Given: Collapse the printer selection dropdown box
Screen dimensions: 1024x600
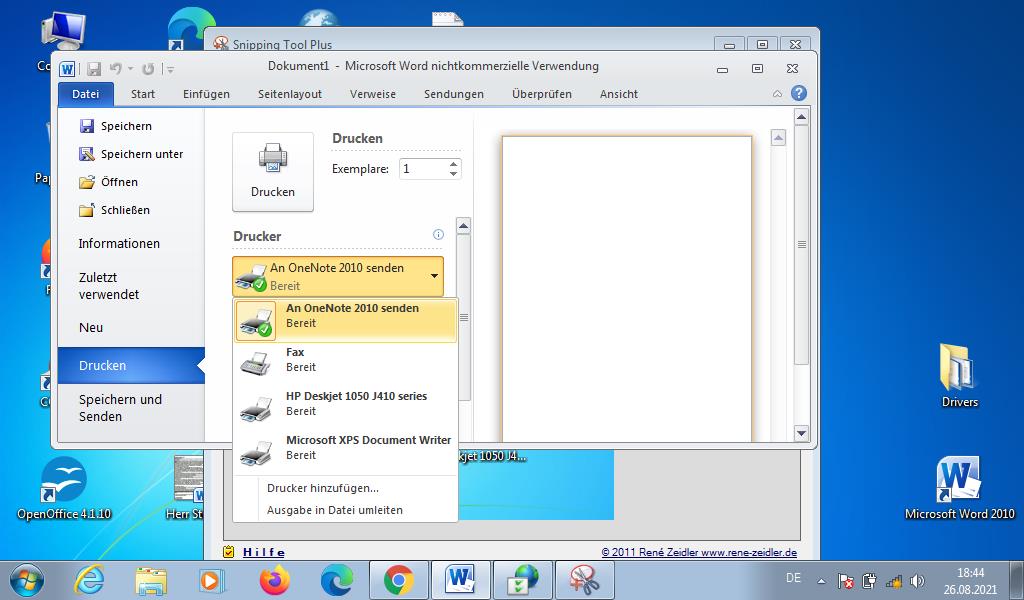Looking at the screenshot, I should click(x=338, y=277).
